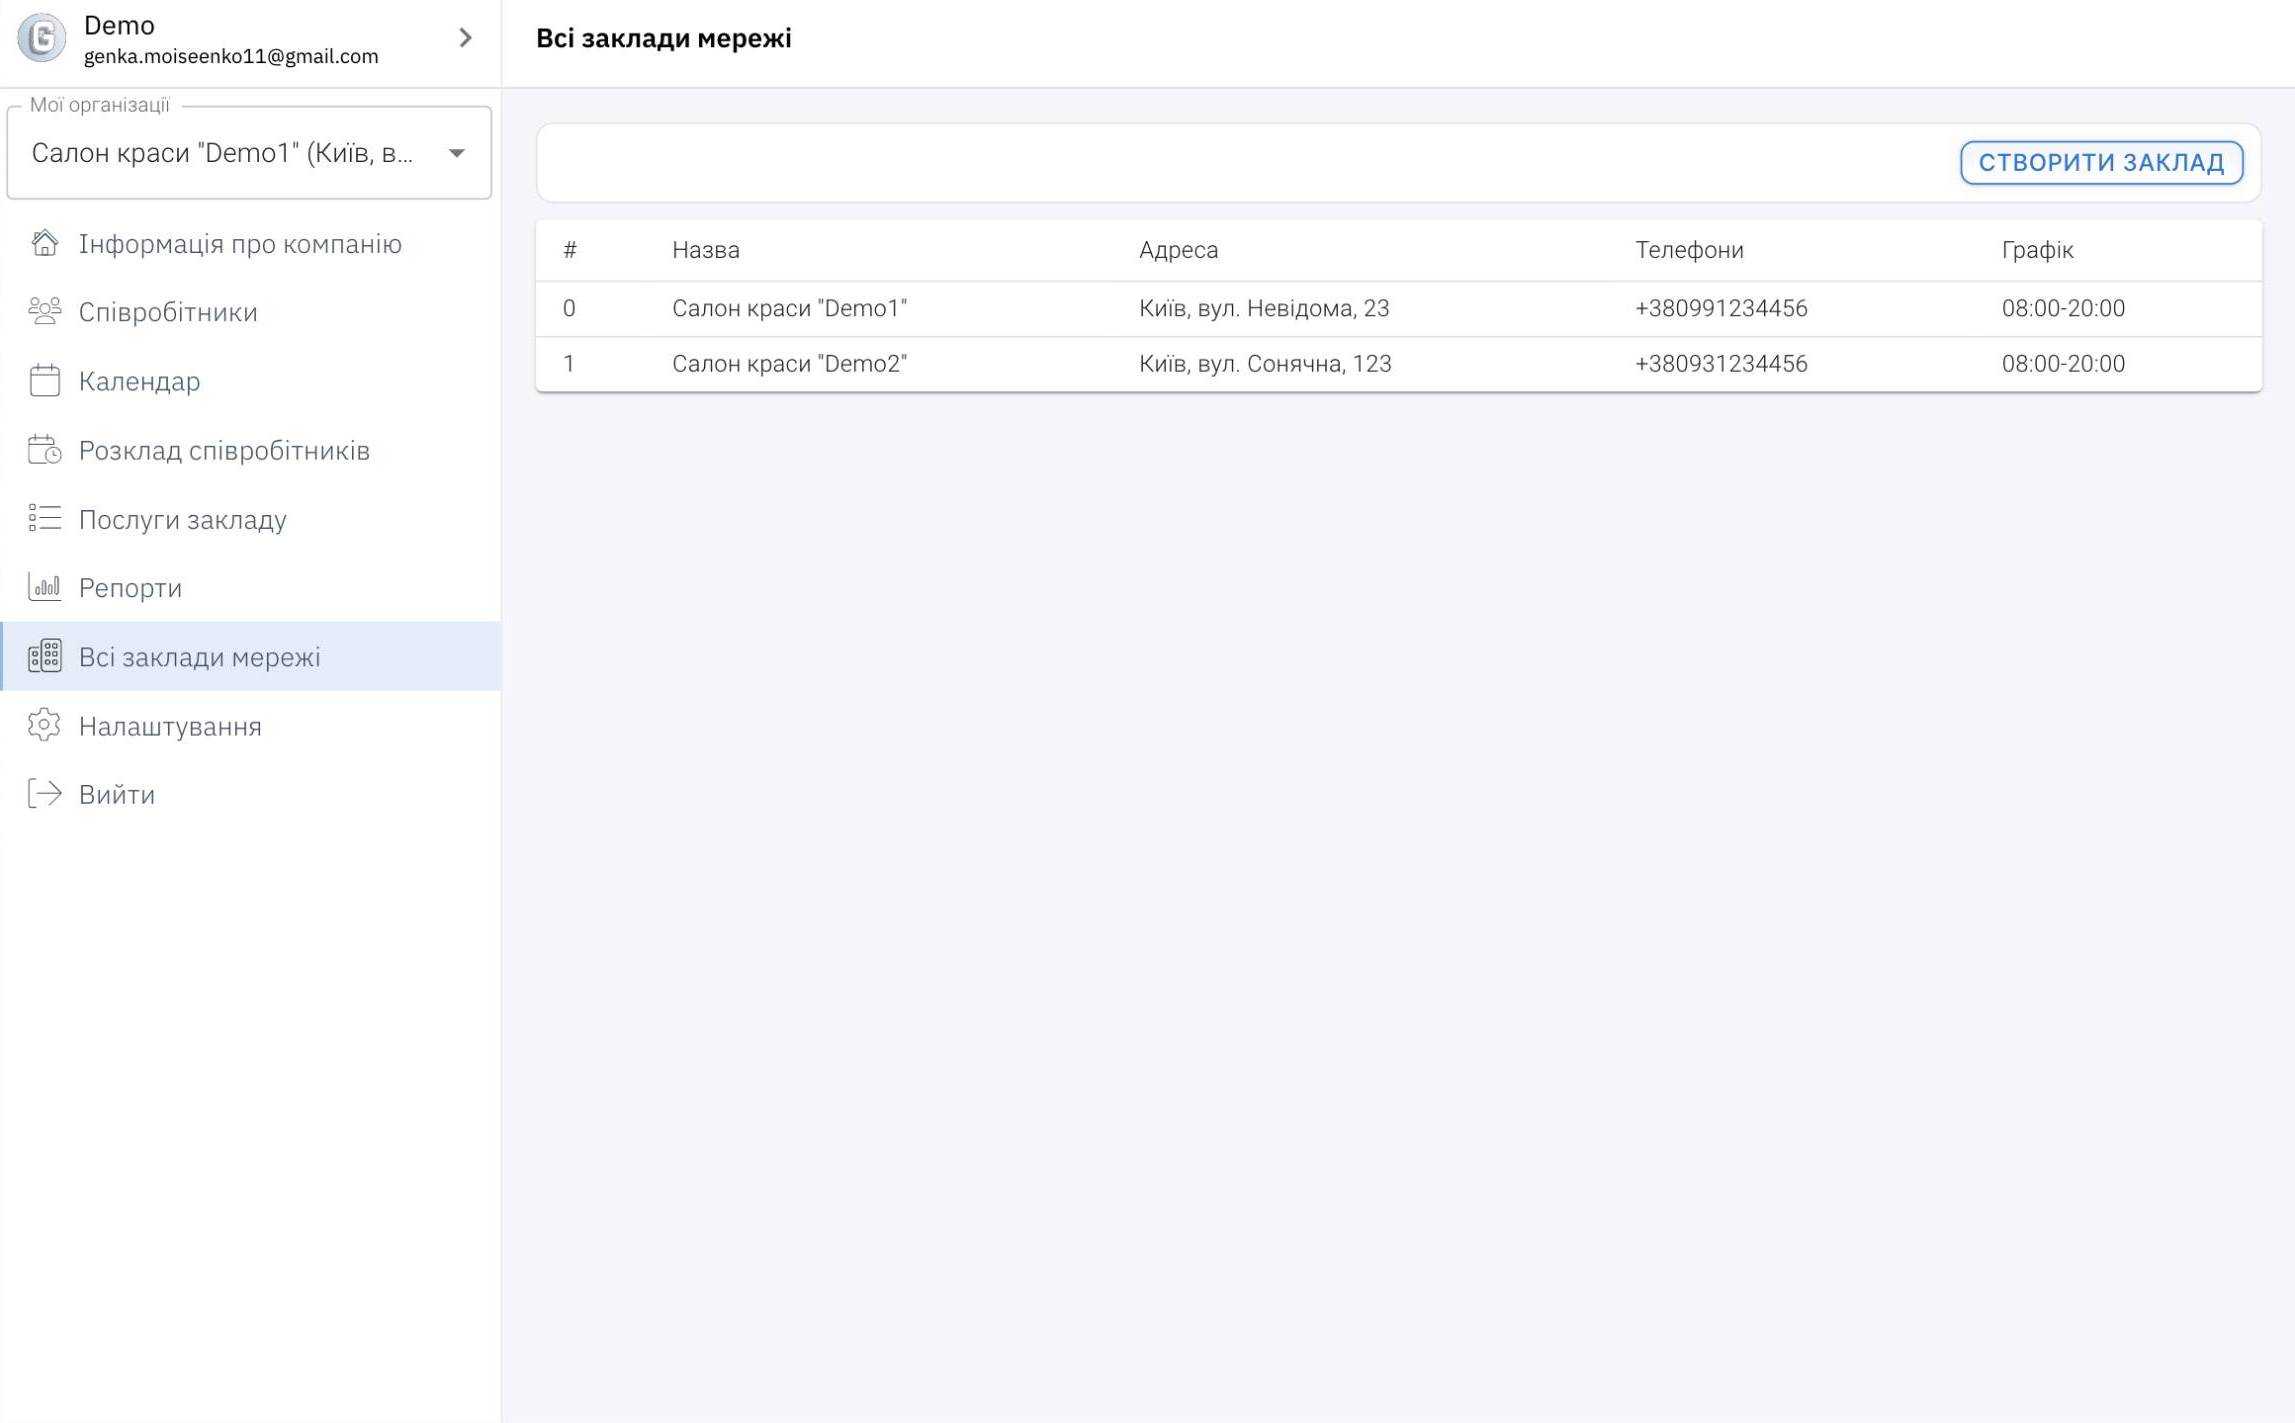
Task: Click the Demo account avatar
Action: pyautogui.click(x=41, y=38)
